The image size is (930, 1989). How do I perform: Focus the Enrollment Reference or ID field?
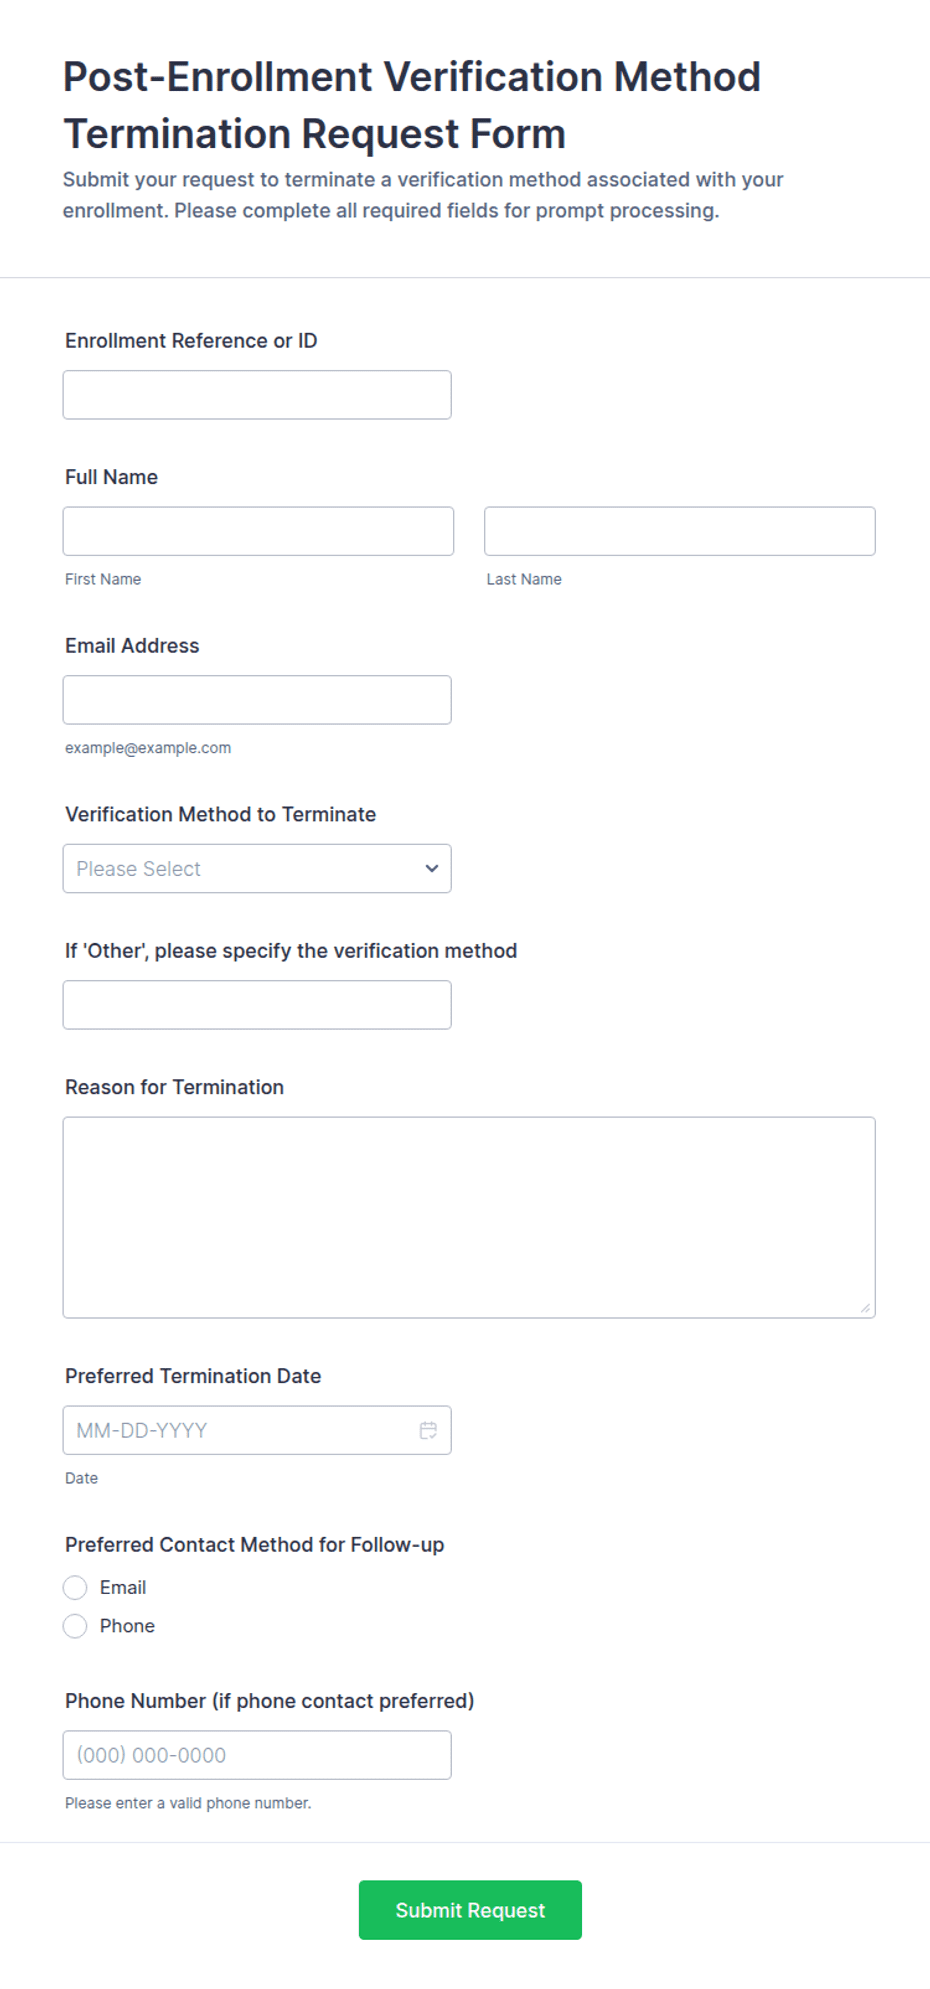257,395
